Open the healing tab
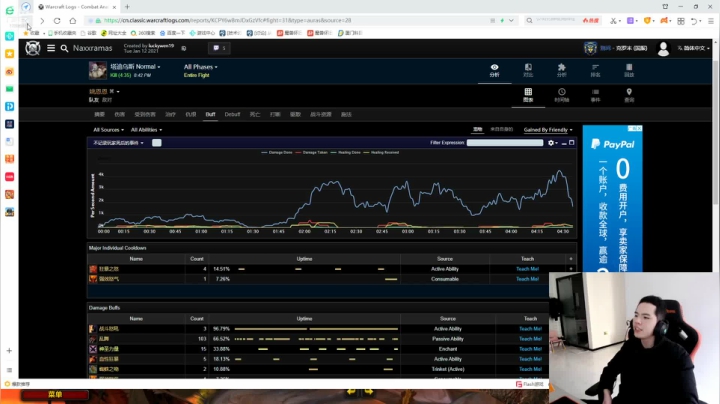The width and height of the screenshot is (720, 404). click(x=170, y=114)
